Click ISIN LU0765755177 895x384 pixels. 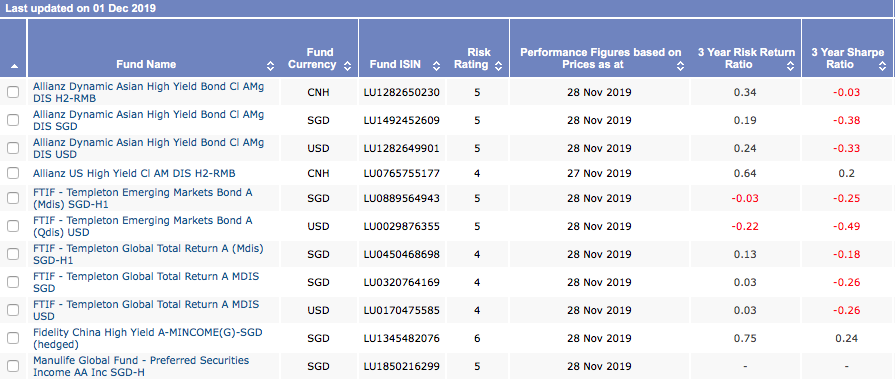click(x=401, y=173)
